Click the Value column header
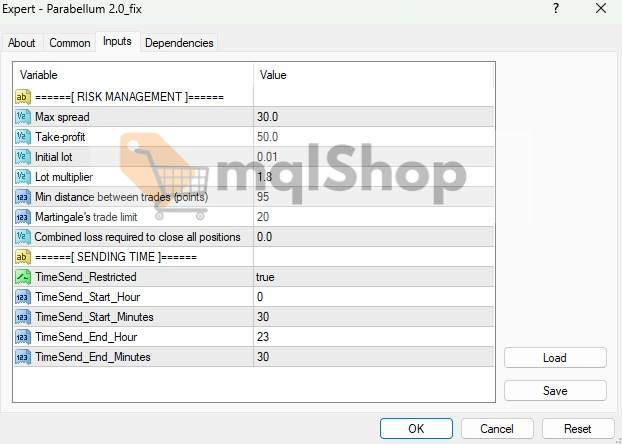The image size is (622, 444). [374, 75]
